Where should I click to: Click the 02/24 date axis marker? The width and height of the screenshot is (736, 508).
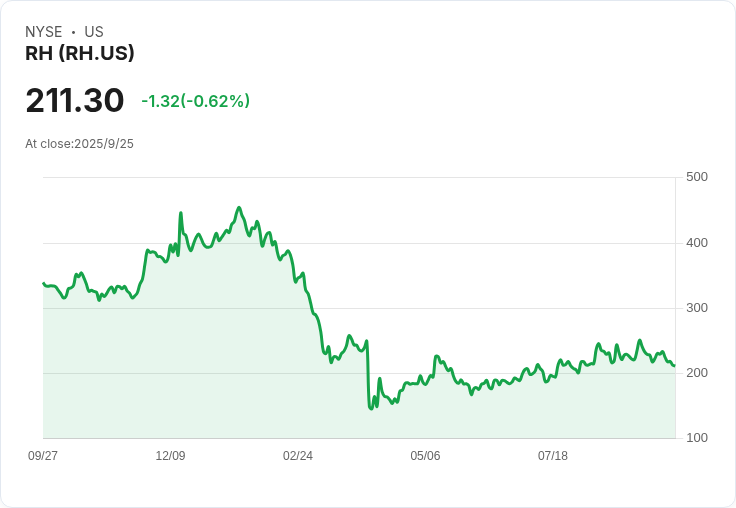coord(298,456)
